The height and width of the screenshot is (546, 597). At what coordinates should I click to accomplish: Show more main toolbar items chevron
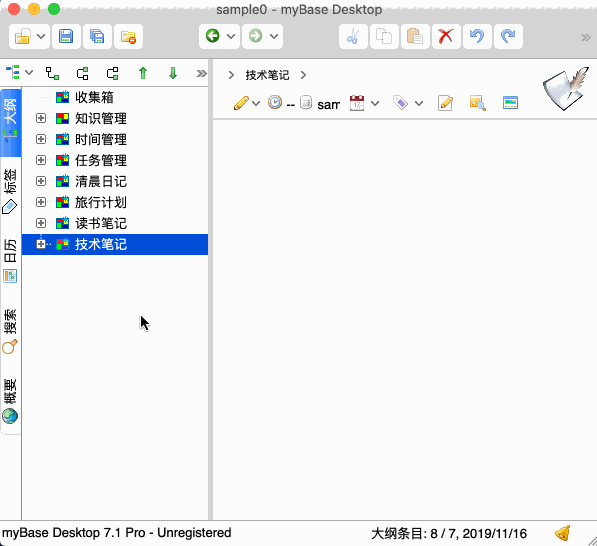pyautogui.click(x=585, y=37)
